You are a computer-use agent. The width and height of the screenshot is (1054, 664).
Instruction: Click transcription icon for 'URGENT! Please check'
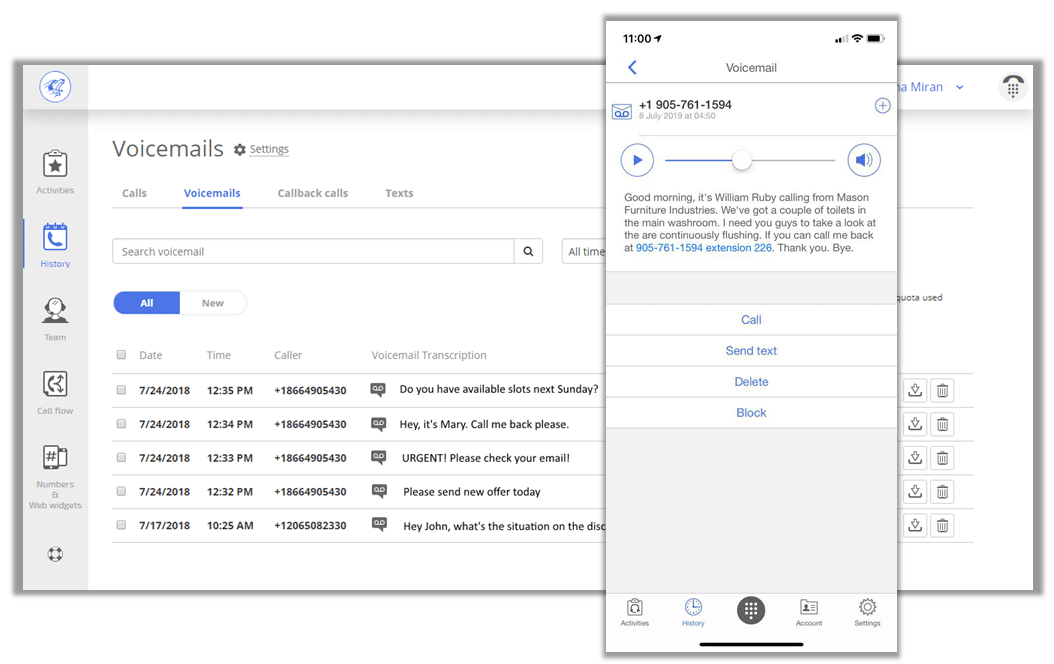tap(378, 458)
